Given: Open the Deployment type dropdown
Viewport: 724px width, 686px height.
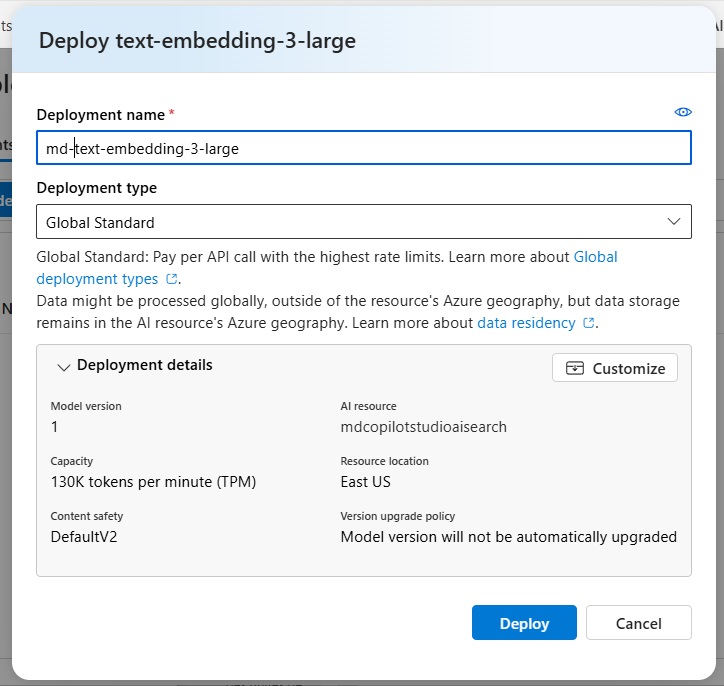Looking at the screenshot, I should [364, 222].
